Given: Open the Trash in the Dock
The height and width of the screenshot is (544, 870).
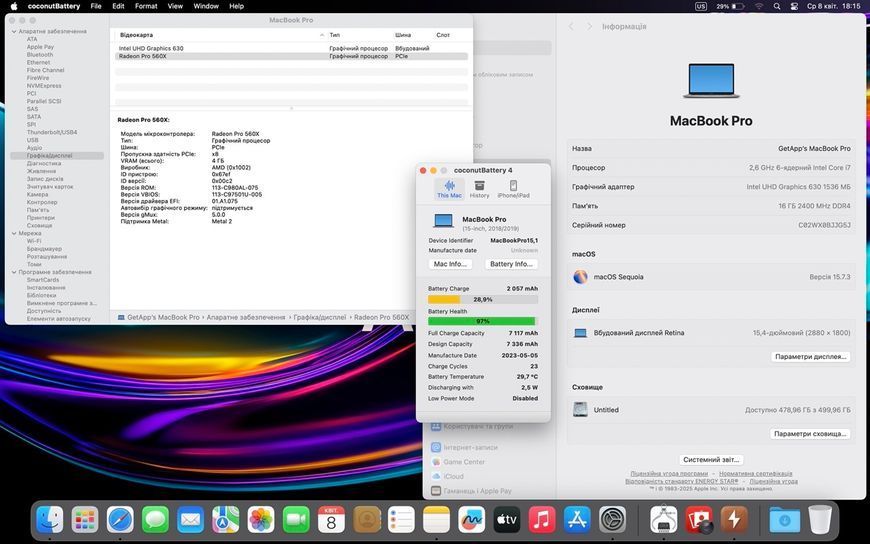Looking at the screenshot, I should coord(820,520).
